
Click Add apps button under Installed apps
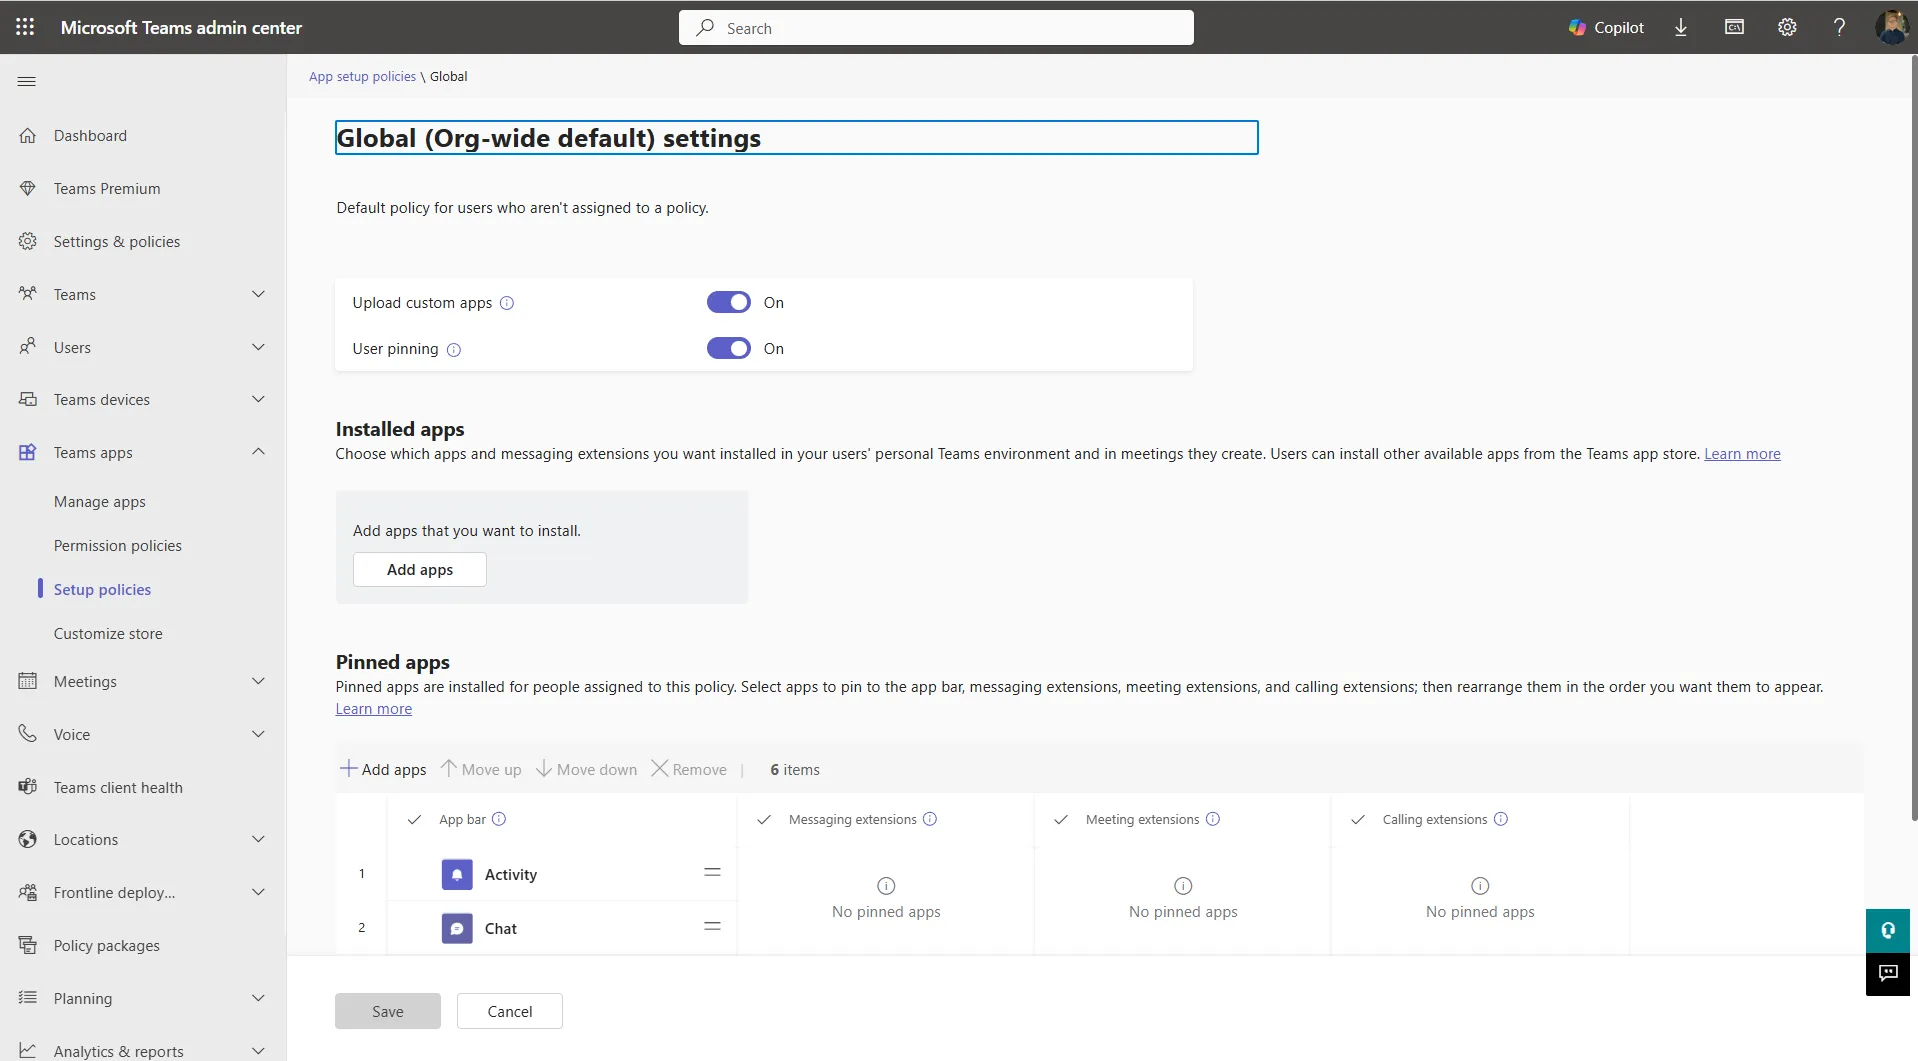tap(420, 569)
